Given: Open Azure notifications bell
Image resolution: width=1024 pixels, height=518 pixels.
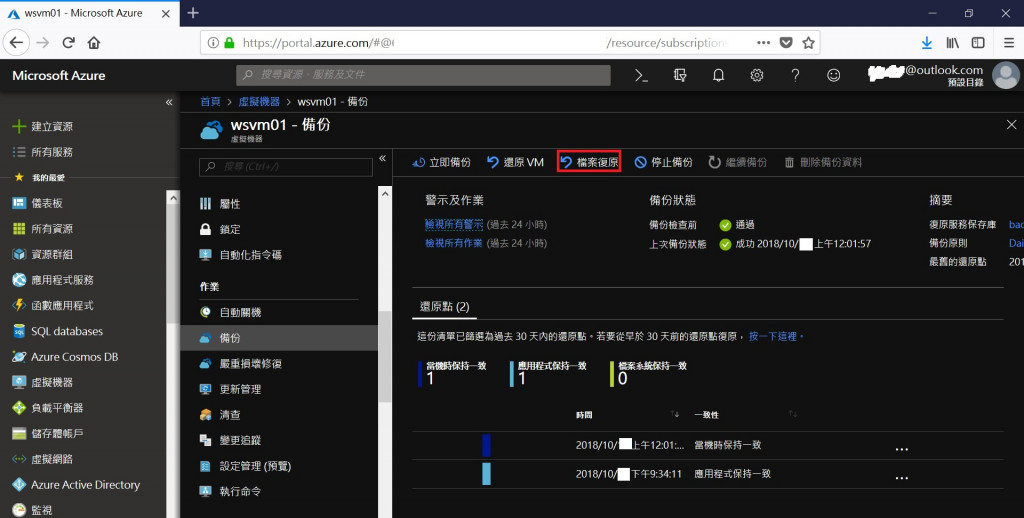Looking at the screenshot, I should (718, 76).
